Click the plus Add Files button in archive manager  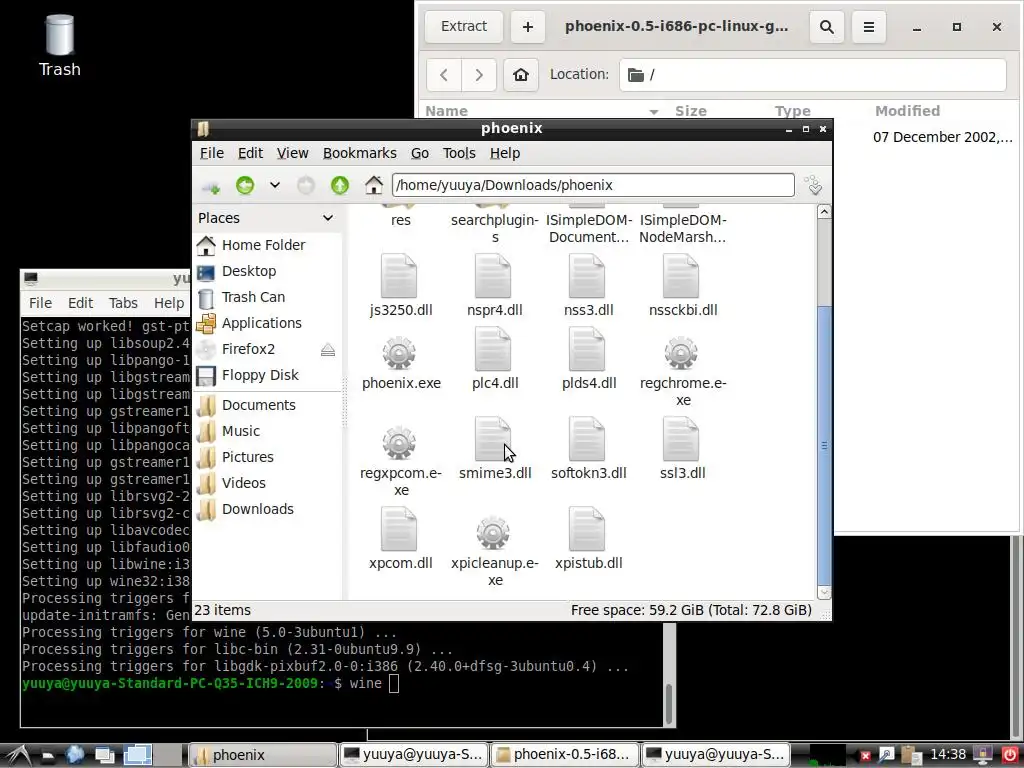coord(528,27)
